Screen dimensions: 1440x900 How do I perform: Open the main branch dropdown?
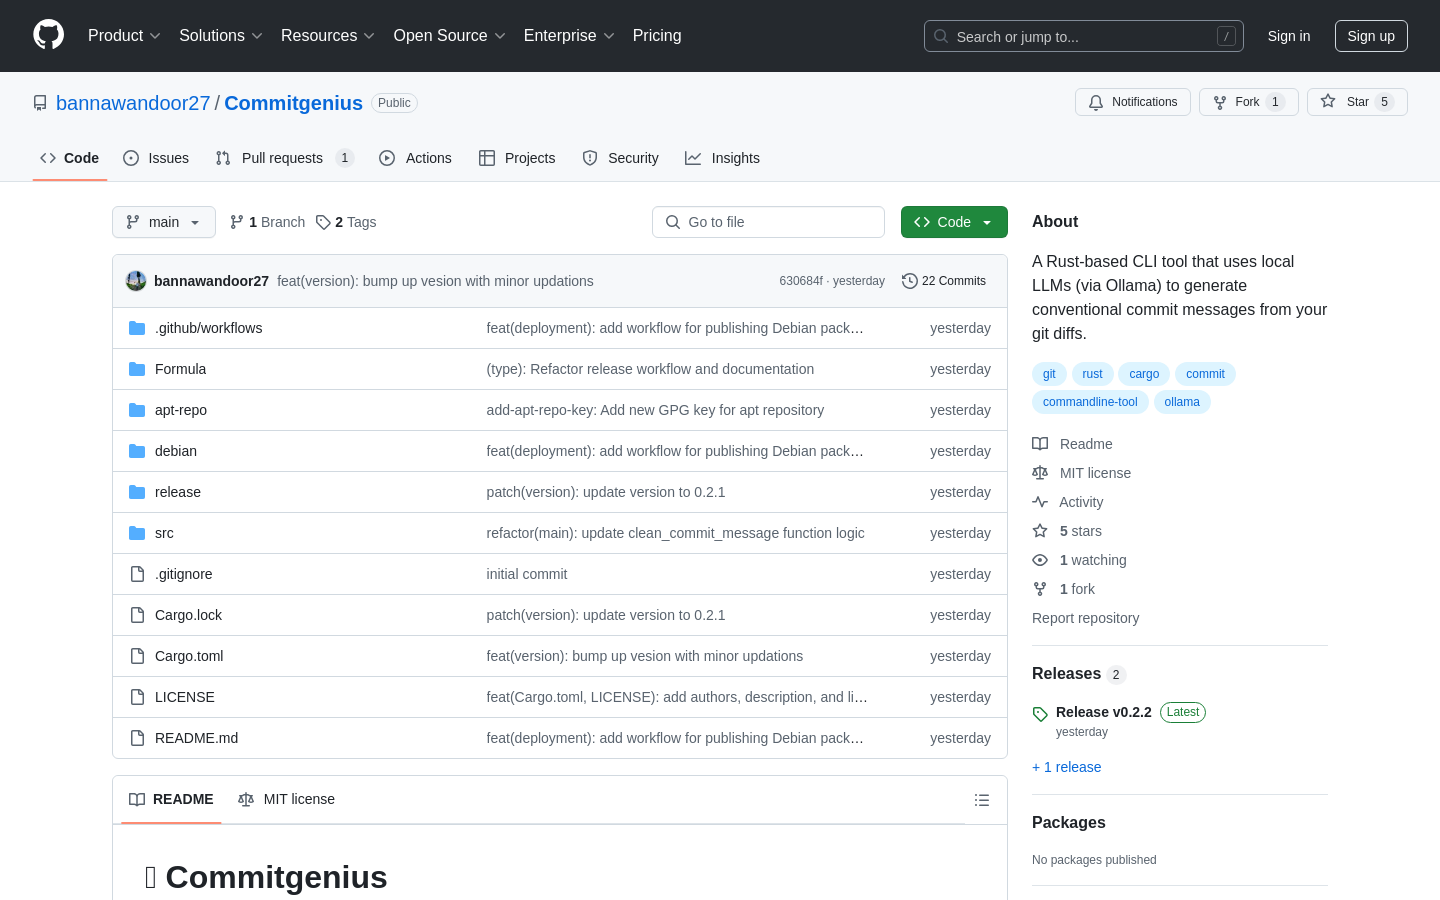pos(164,222)
